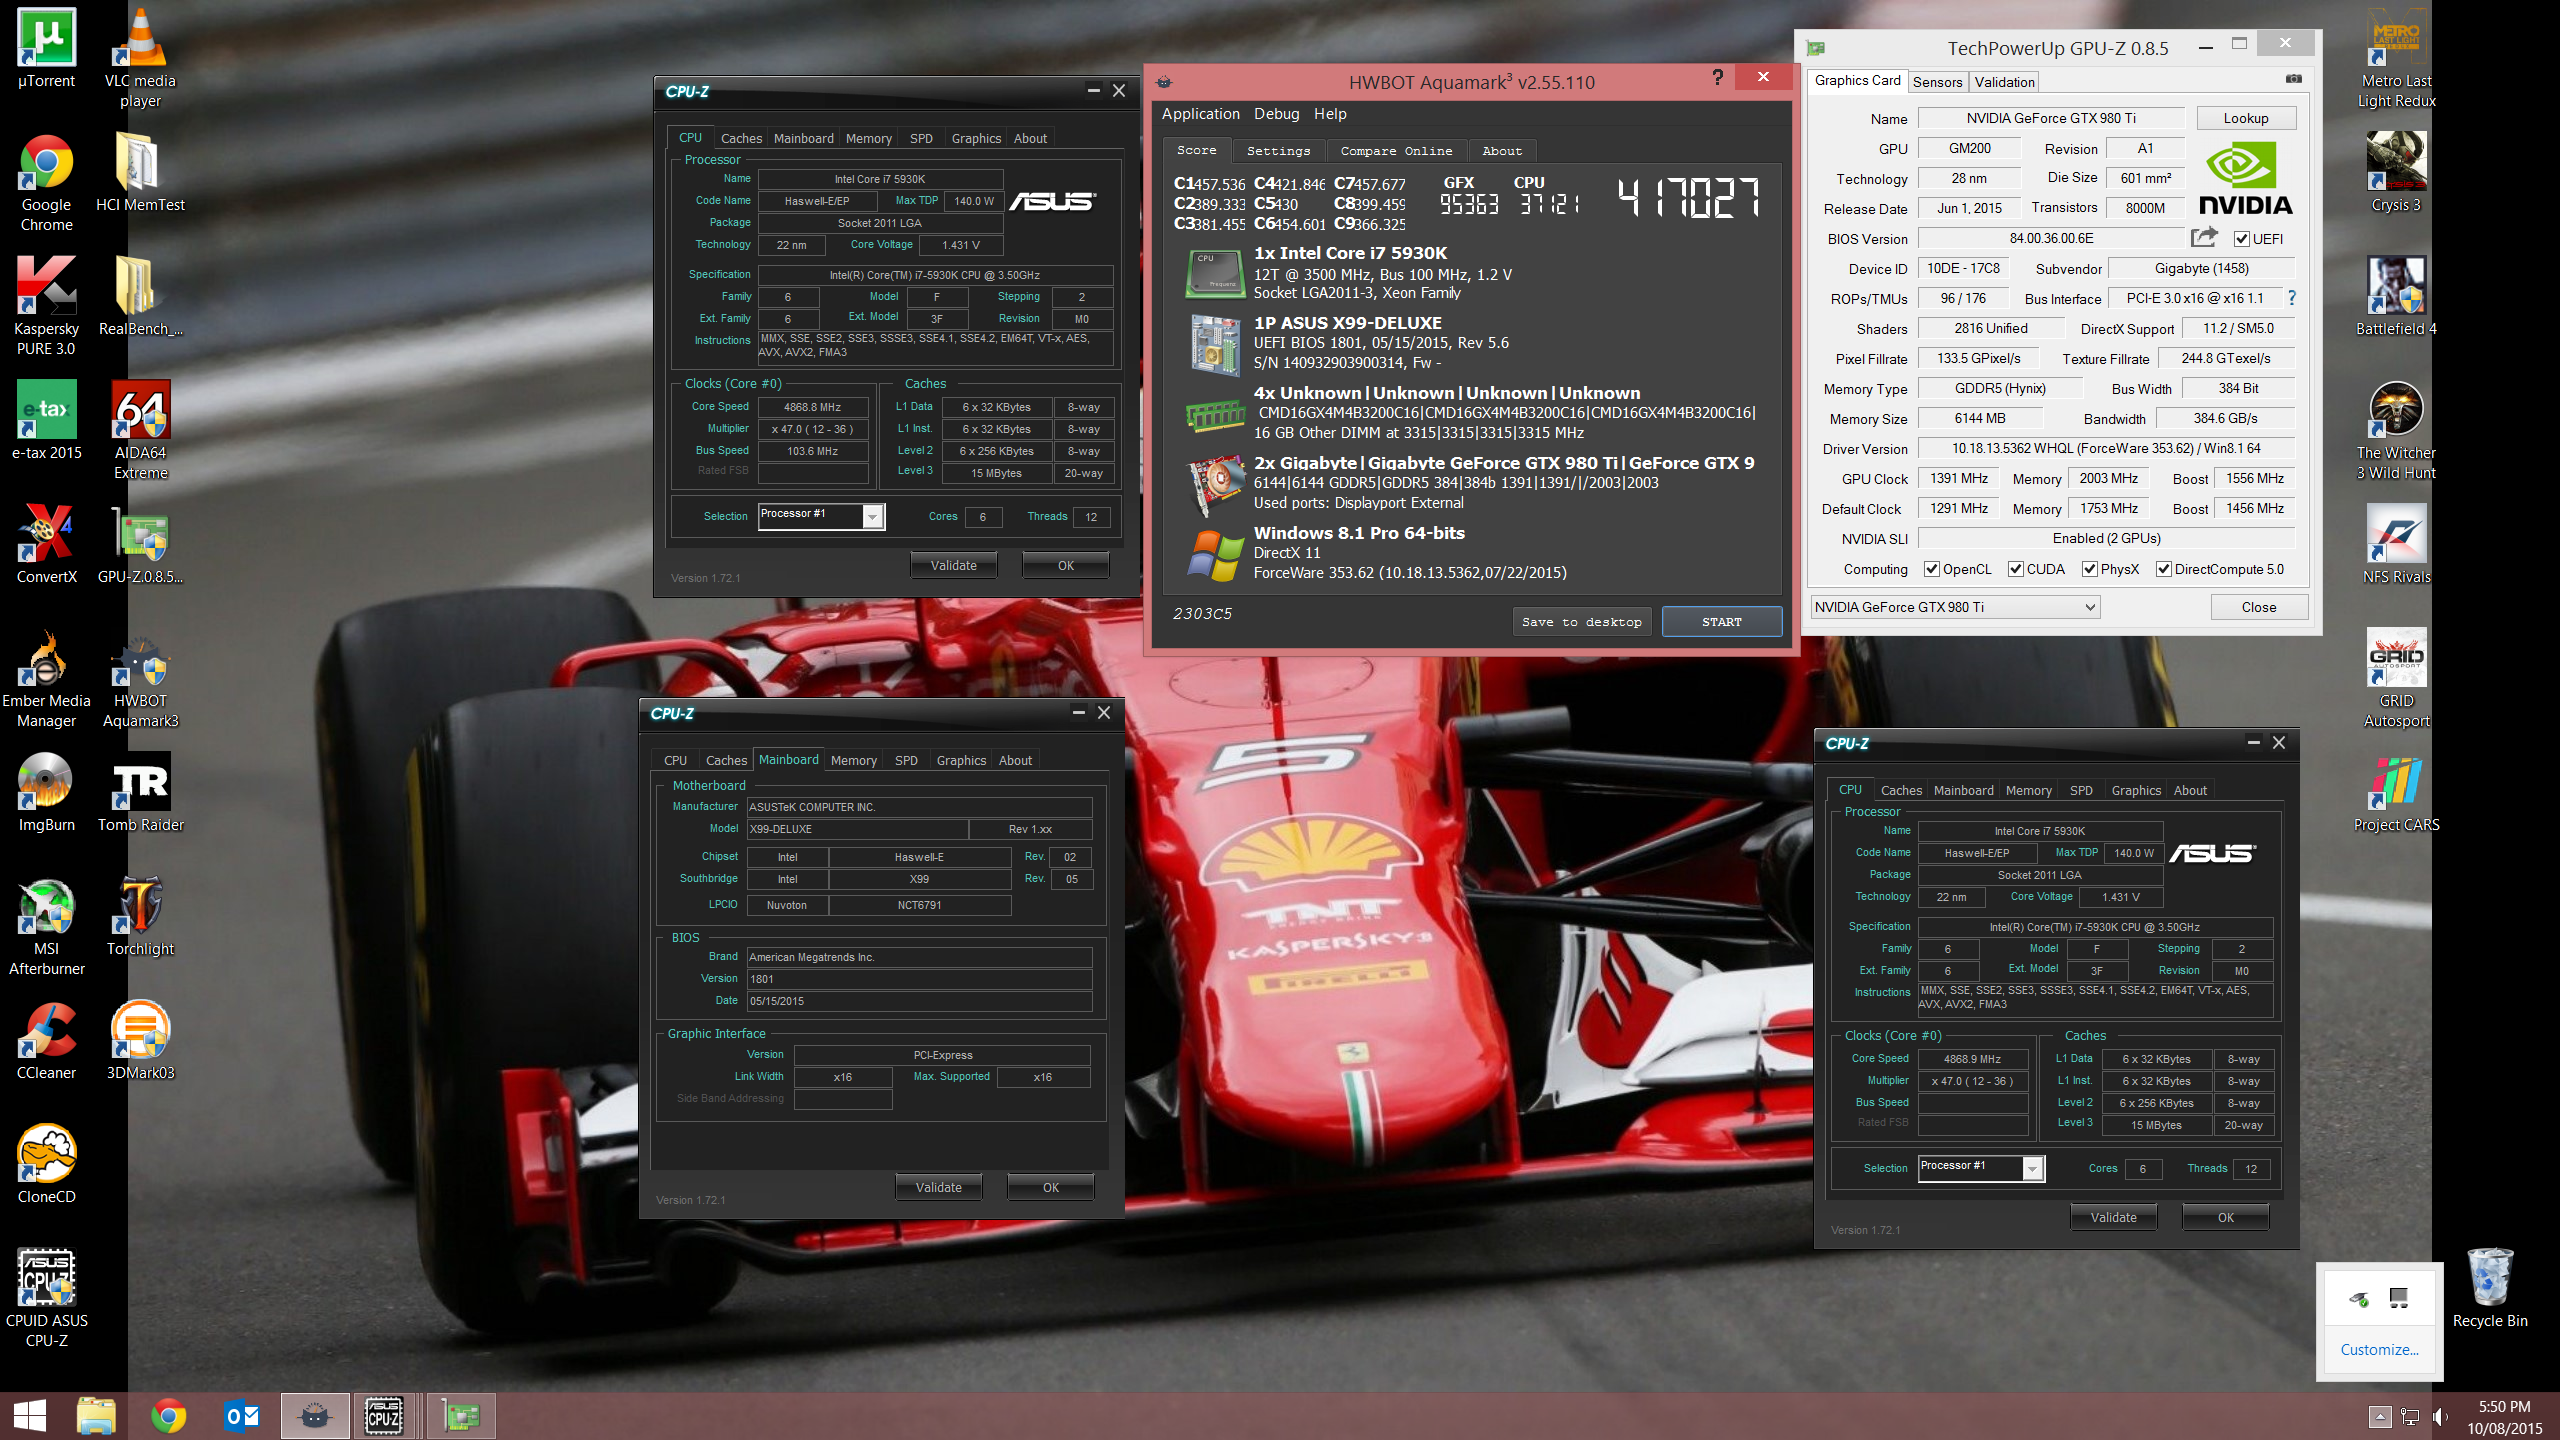The image size is (2560, 1440).
Task: Open Kaspersky PURE 3.0 desktop icon
Action: [46, 306]
